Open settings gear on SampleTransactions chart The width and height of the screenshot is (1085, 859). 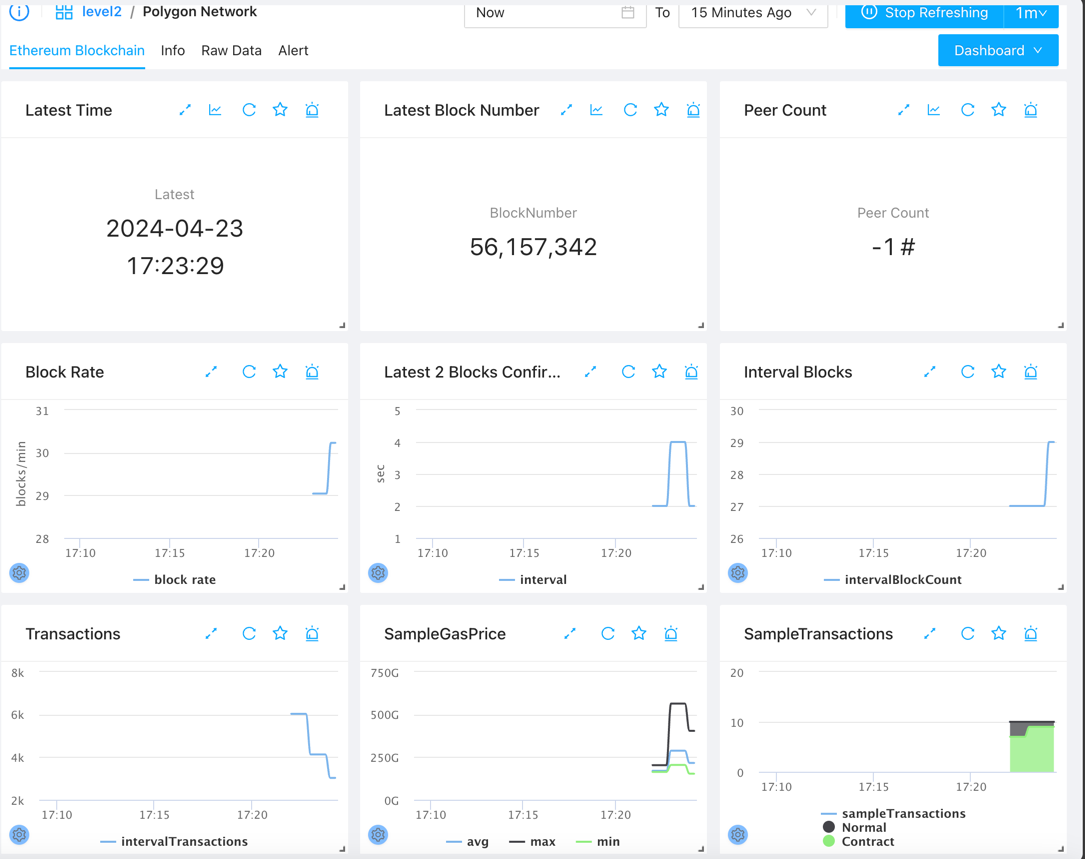(x=737, y=835)
